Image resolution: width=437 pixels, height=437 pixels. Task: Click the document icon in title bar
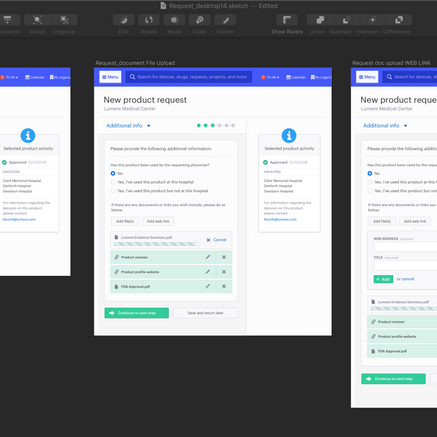coord(163,6)
